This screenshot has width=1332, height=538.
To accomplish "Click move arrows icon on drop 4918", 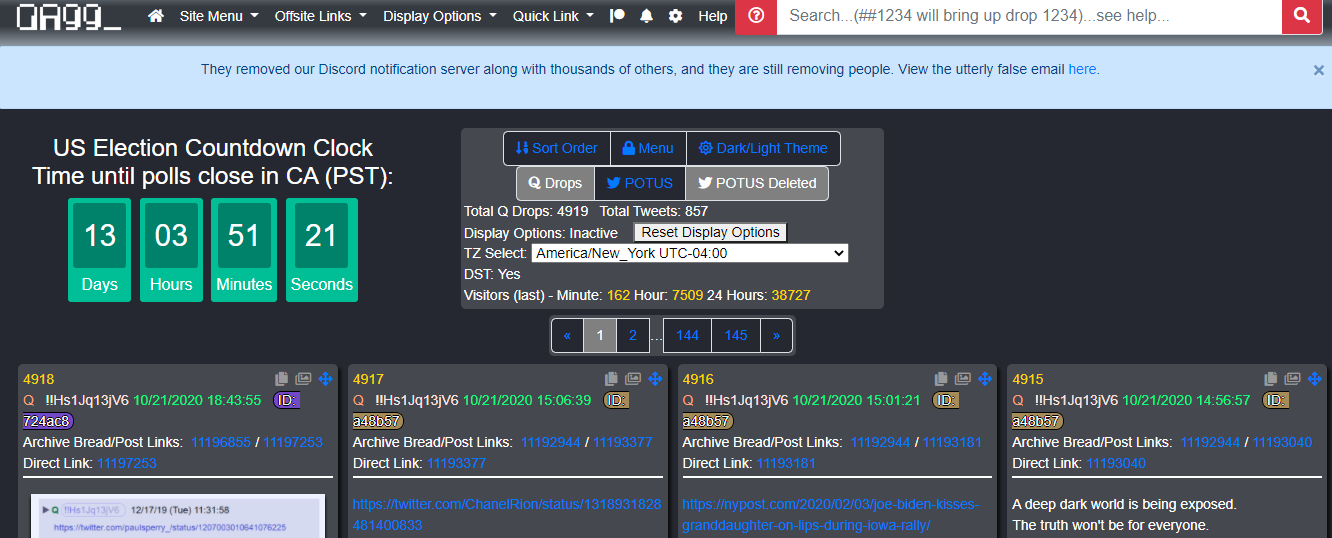I will pos(325,379).
